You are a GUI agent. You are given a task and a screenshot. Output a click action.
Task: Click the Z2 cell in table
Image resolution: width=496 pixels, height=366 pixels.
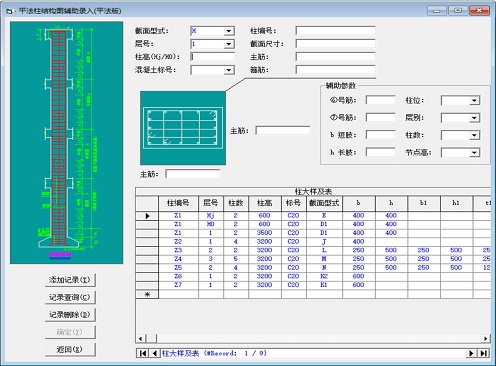point(178,242)
